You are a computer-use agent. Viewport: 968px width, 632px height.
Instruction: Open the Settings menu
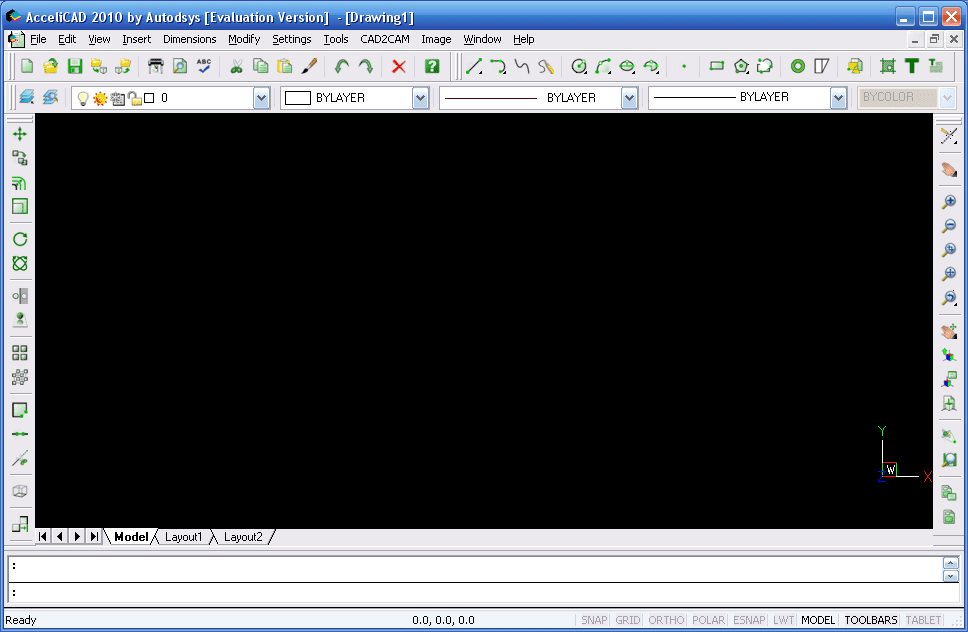pos(291,39)
